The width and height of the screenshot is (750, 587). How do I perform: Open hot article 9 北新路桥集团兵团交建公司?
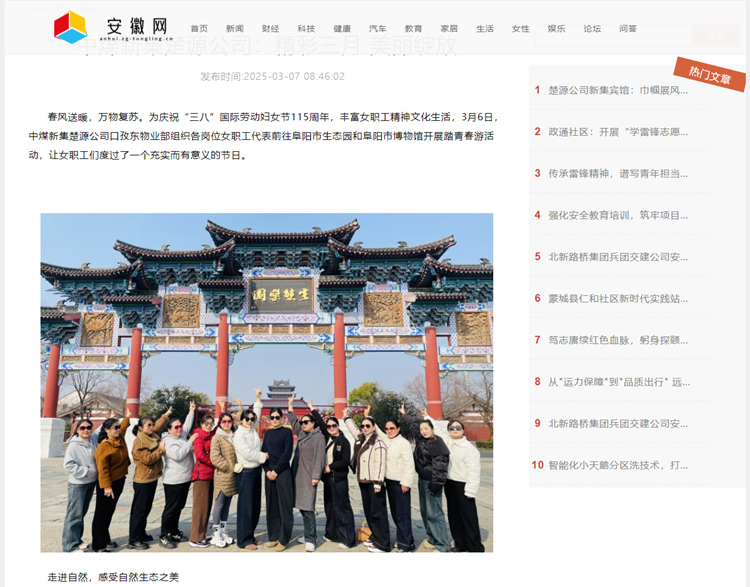pos(618,423)
